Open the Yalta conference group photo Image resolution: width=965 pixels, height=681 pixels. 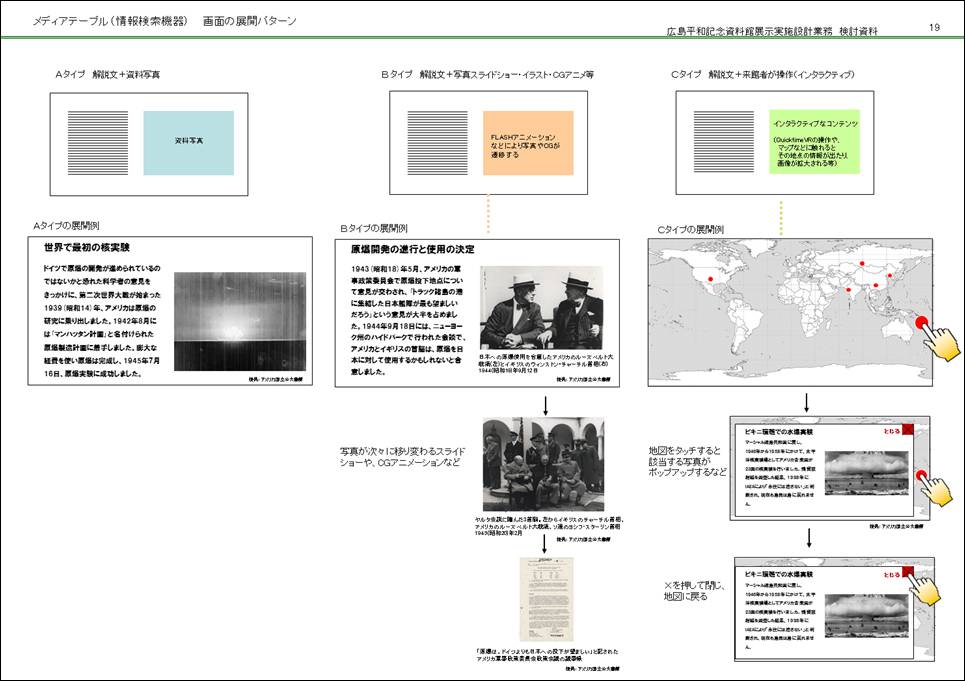point(543,464)
